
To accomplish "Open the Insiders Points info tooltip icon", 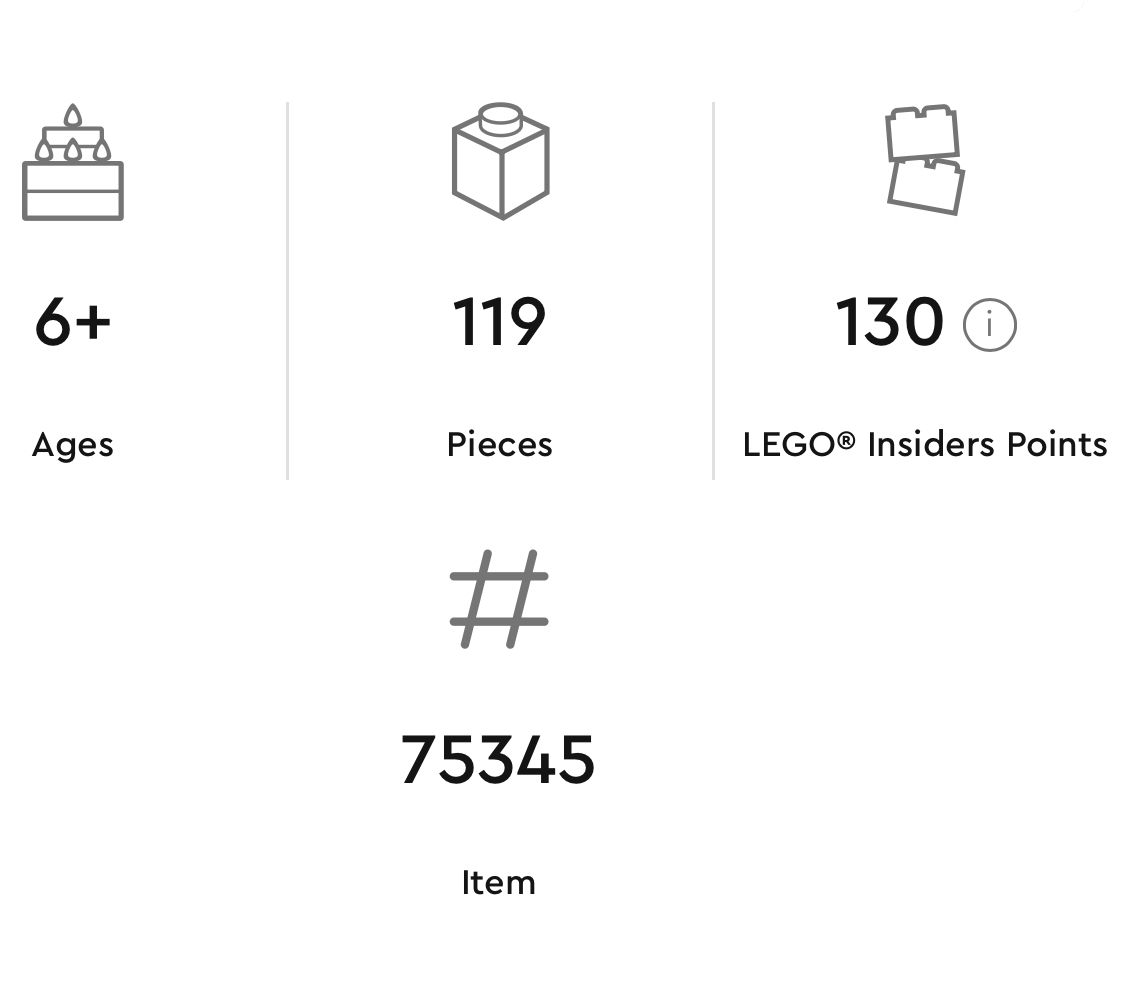I will (x=989, y=325).
